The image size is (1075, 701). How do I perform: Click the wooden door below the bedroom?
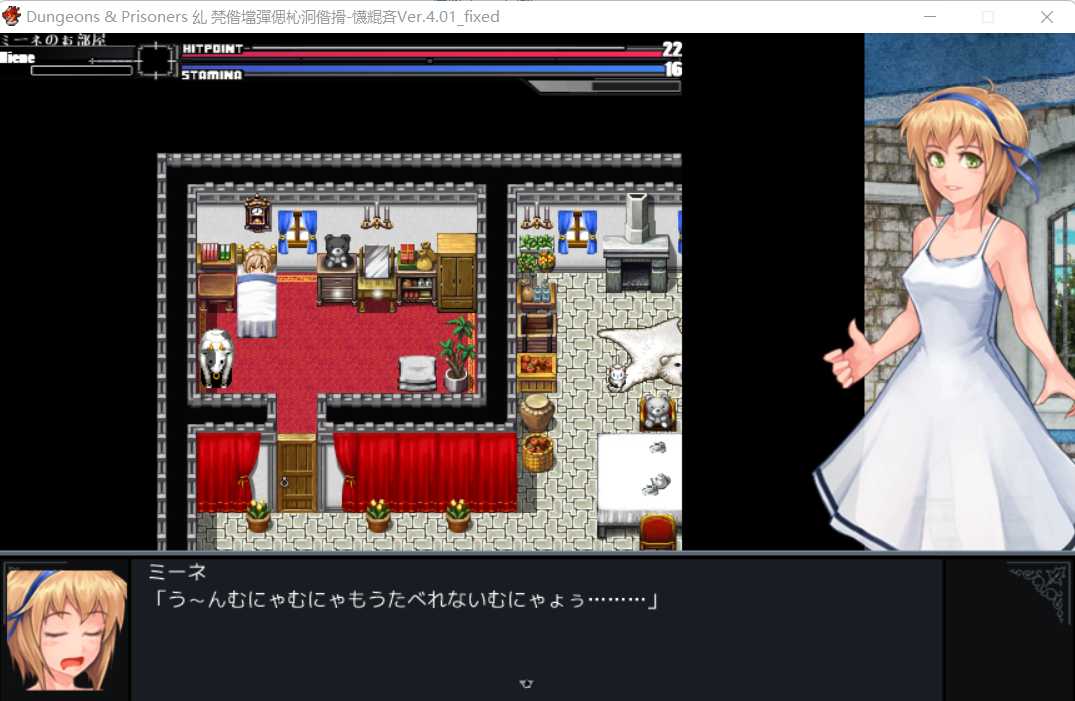(297, 475)
